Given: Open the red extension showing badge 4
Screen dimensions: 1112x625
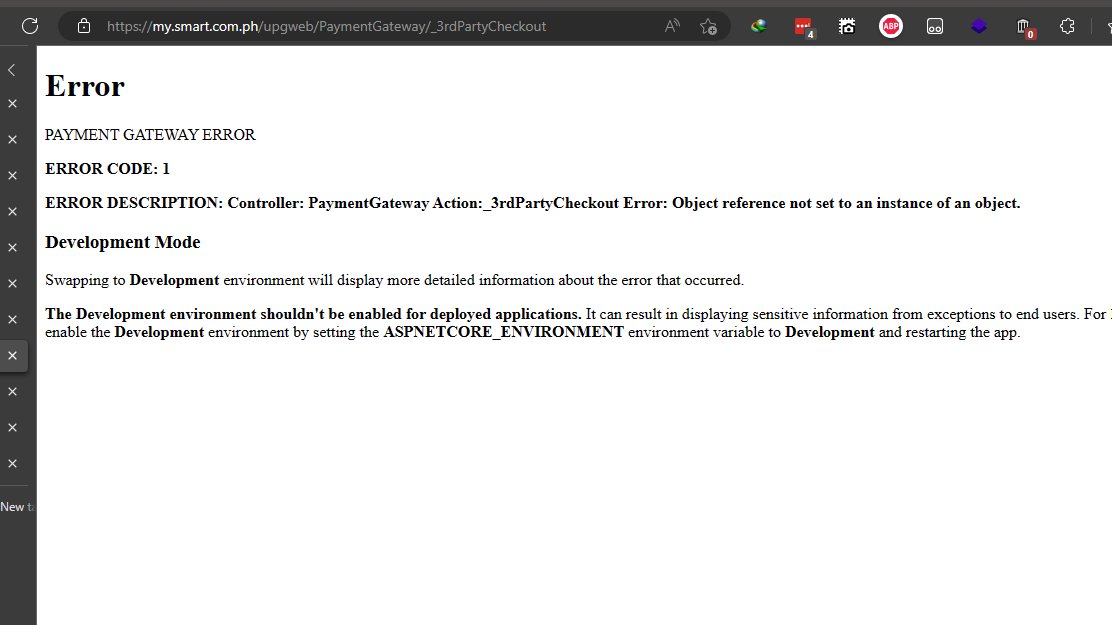Looking at the screenshot, I should [x=804, y=27].
